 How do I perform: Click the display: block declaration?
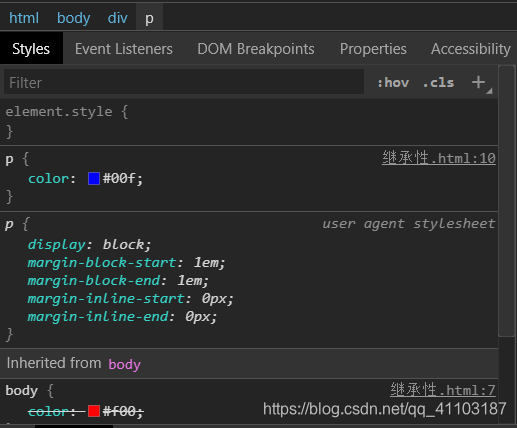point(89,245)
